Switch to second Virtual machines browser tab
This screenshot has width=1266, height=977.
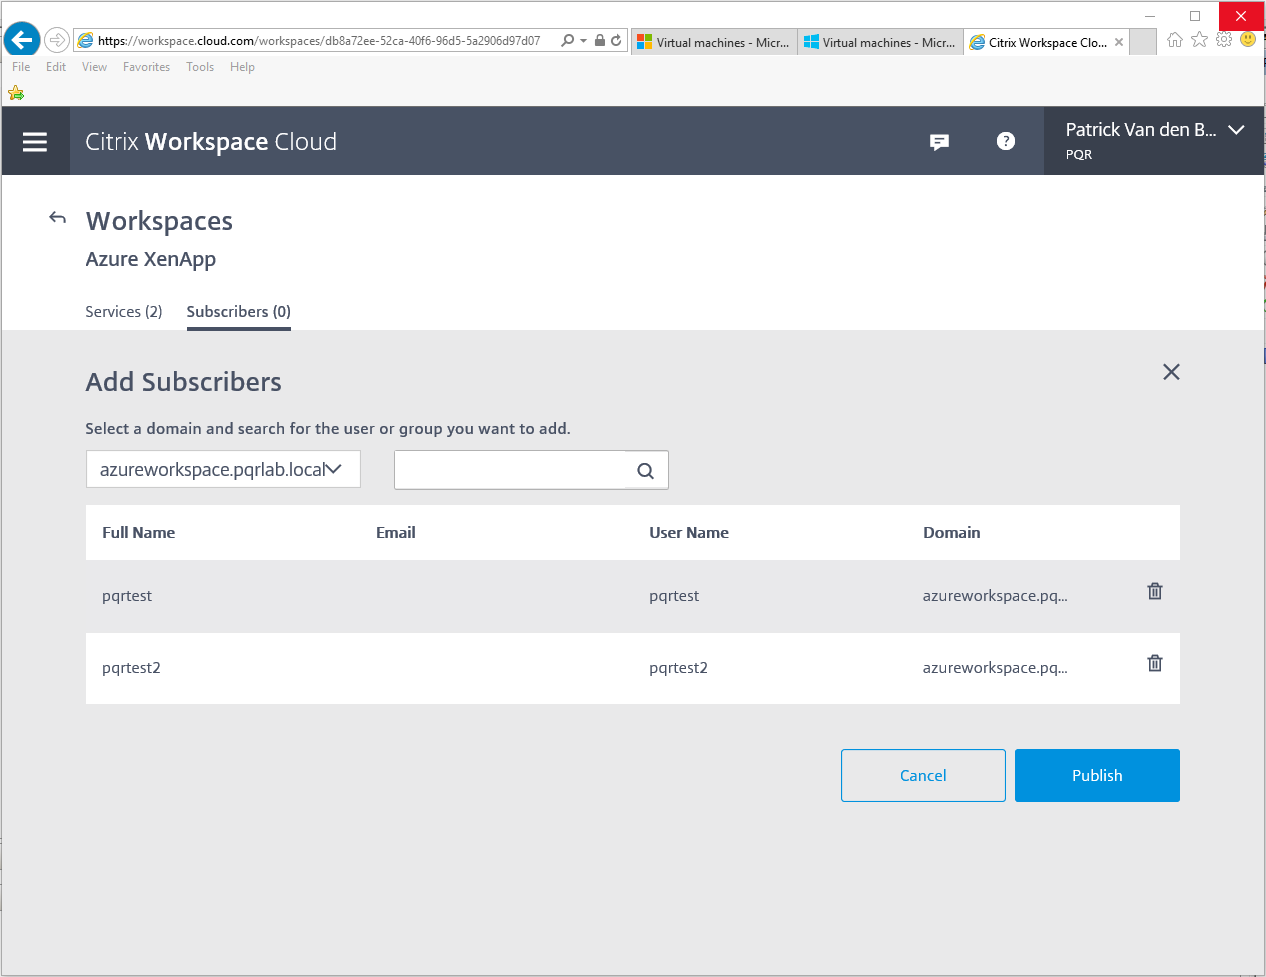pos(880,42)
